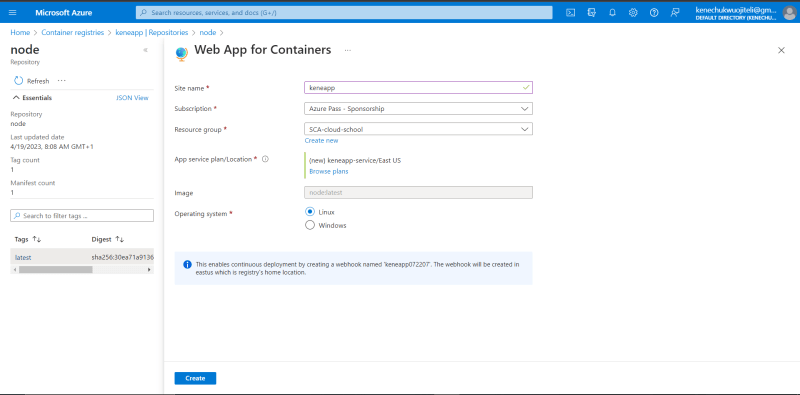Click Browse plans link
Image resolution: width=800 pixels, height=395 pixels.
[329, 171]
